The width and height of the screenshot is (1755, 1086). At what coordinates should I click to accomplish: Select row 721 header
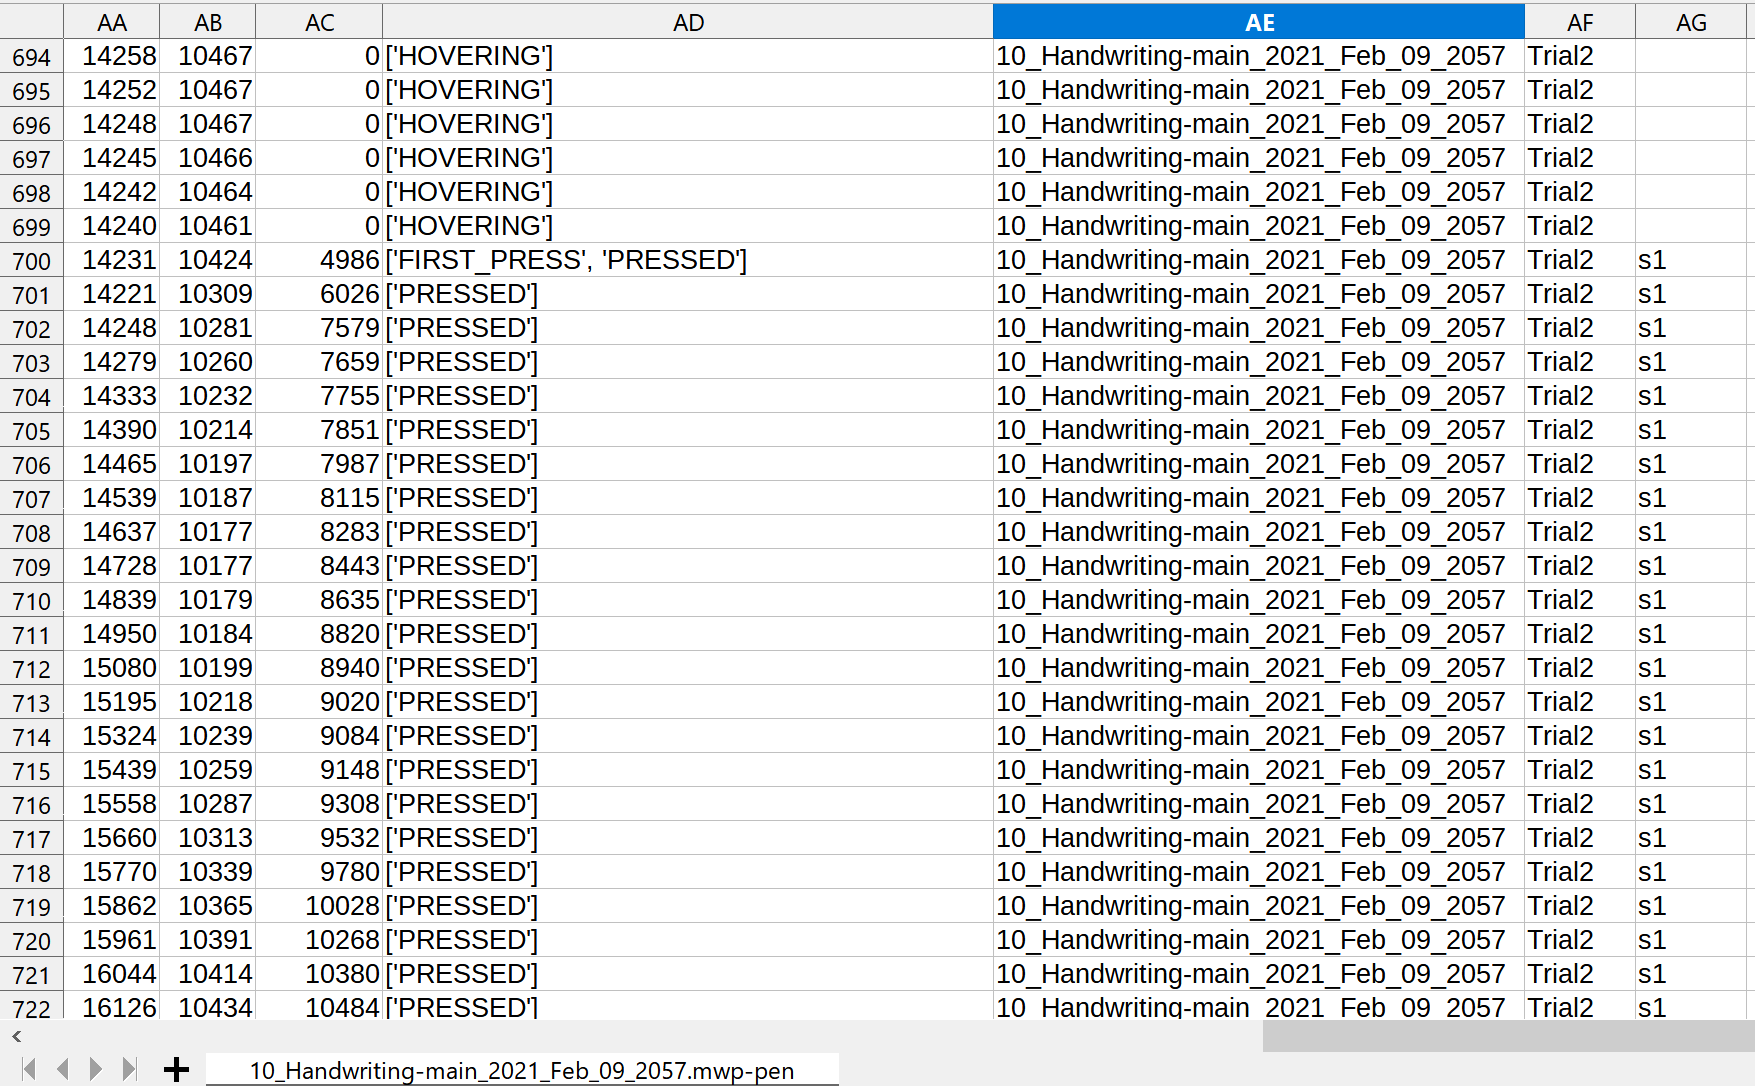pyautogui.click(x=32, y=975)
